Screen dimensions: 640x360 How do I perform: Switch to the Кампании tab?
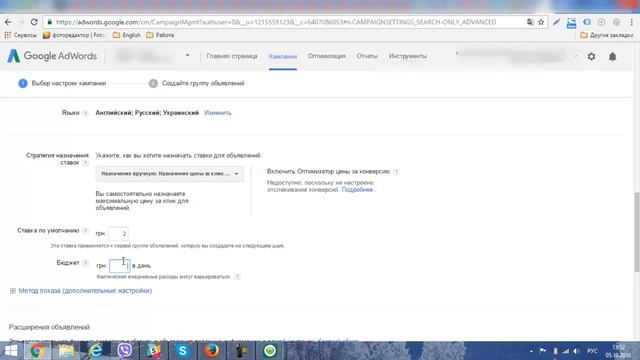click(283, 56)
